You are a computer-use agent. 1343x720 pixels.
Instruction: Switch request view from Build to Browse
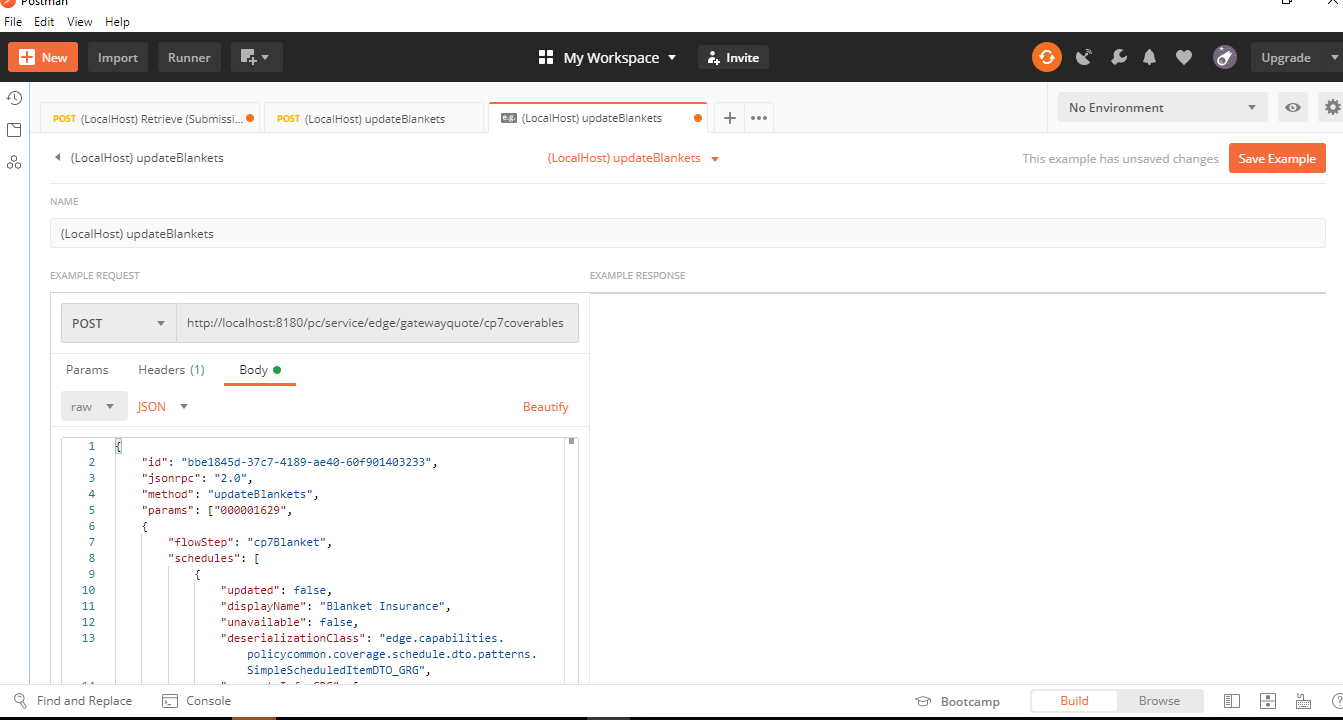[1159, 700]
